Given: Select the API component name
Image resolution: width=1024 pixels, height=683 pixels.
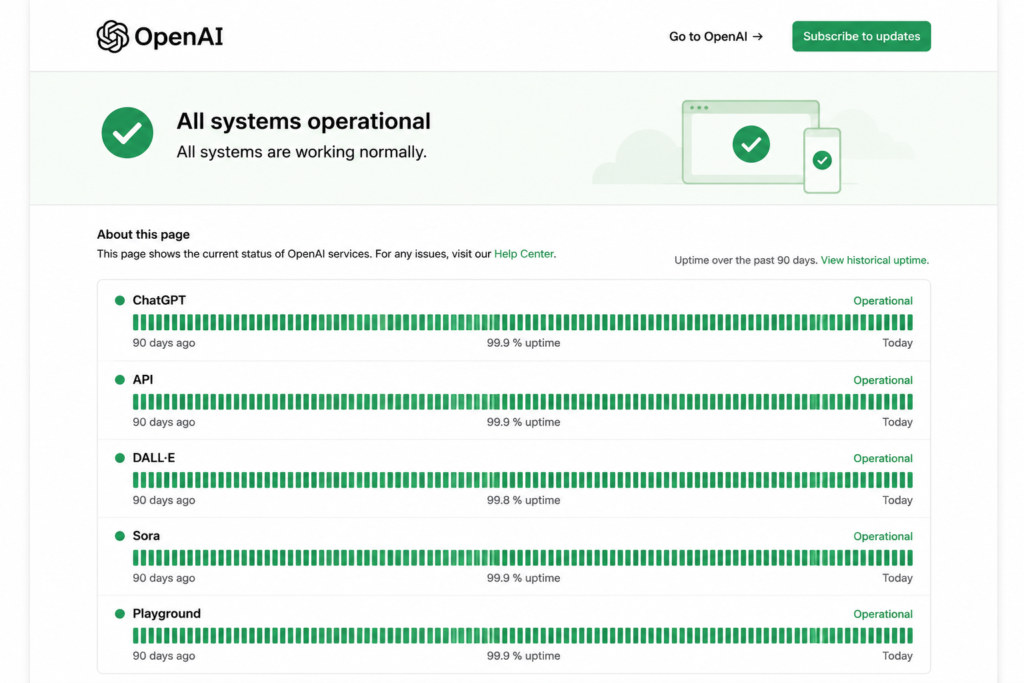Looking at the screenshot, I should point(143,379).
